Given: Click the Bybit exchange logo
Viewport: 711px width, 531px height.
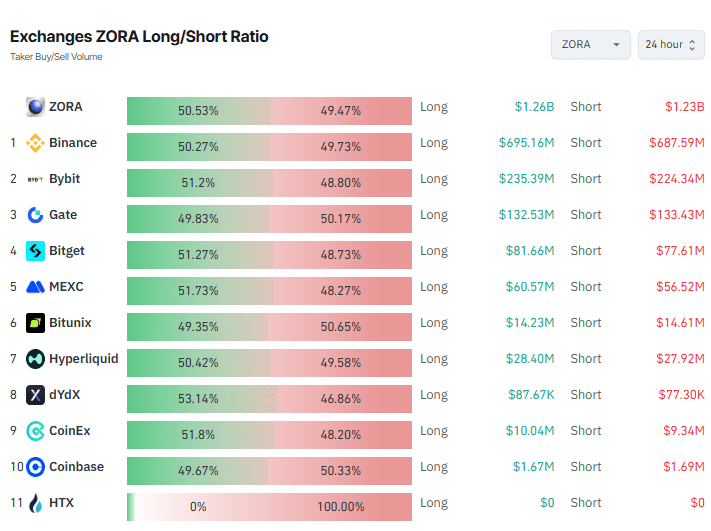Looking at the screenshot, I should pyautogui.click(x=35, y=179).
